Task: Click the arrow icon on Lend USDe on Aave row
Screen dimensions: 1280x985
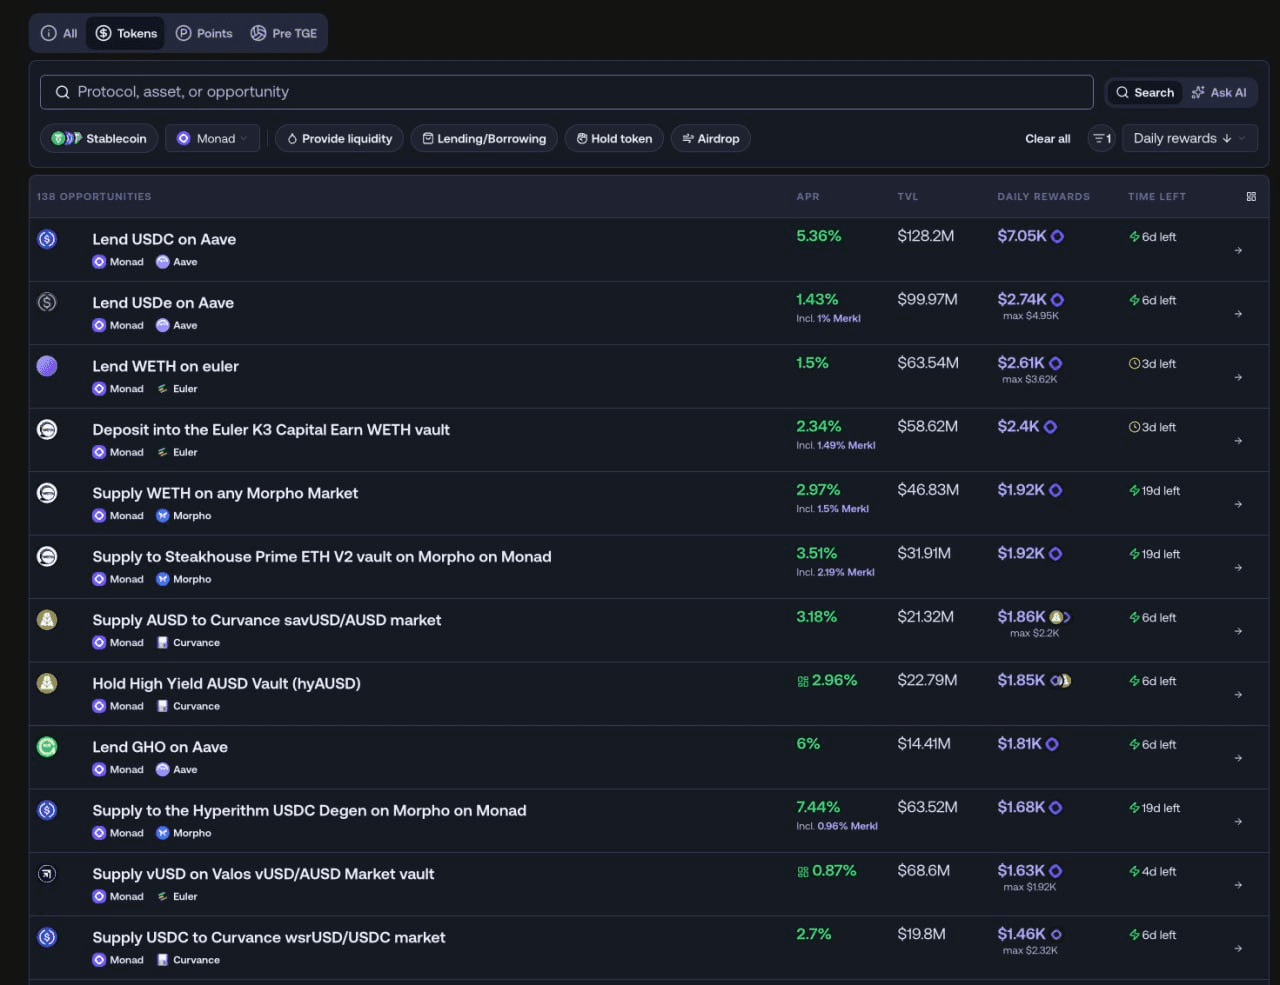Action: tap(1238, 314)
